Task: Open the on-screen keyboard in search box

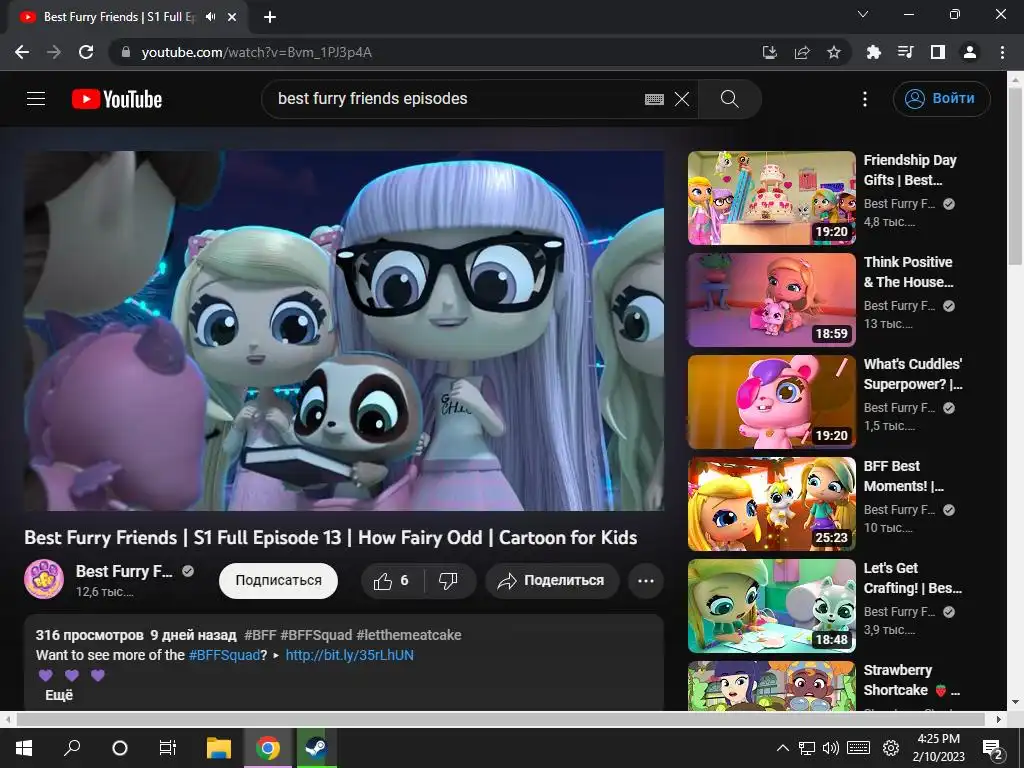Action: click(654, 99)
